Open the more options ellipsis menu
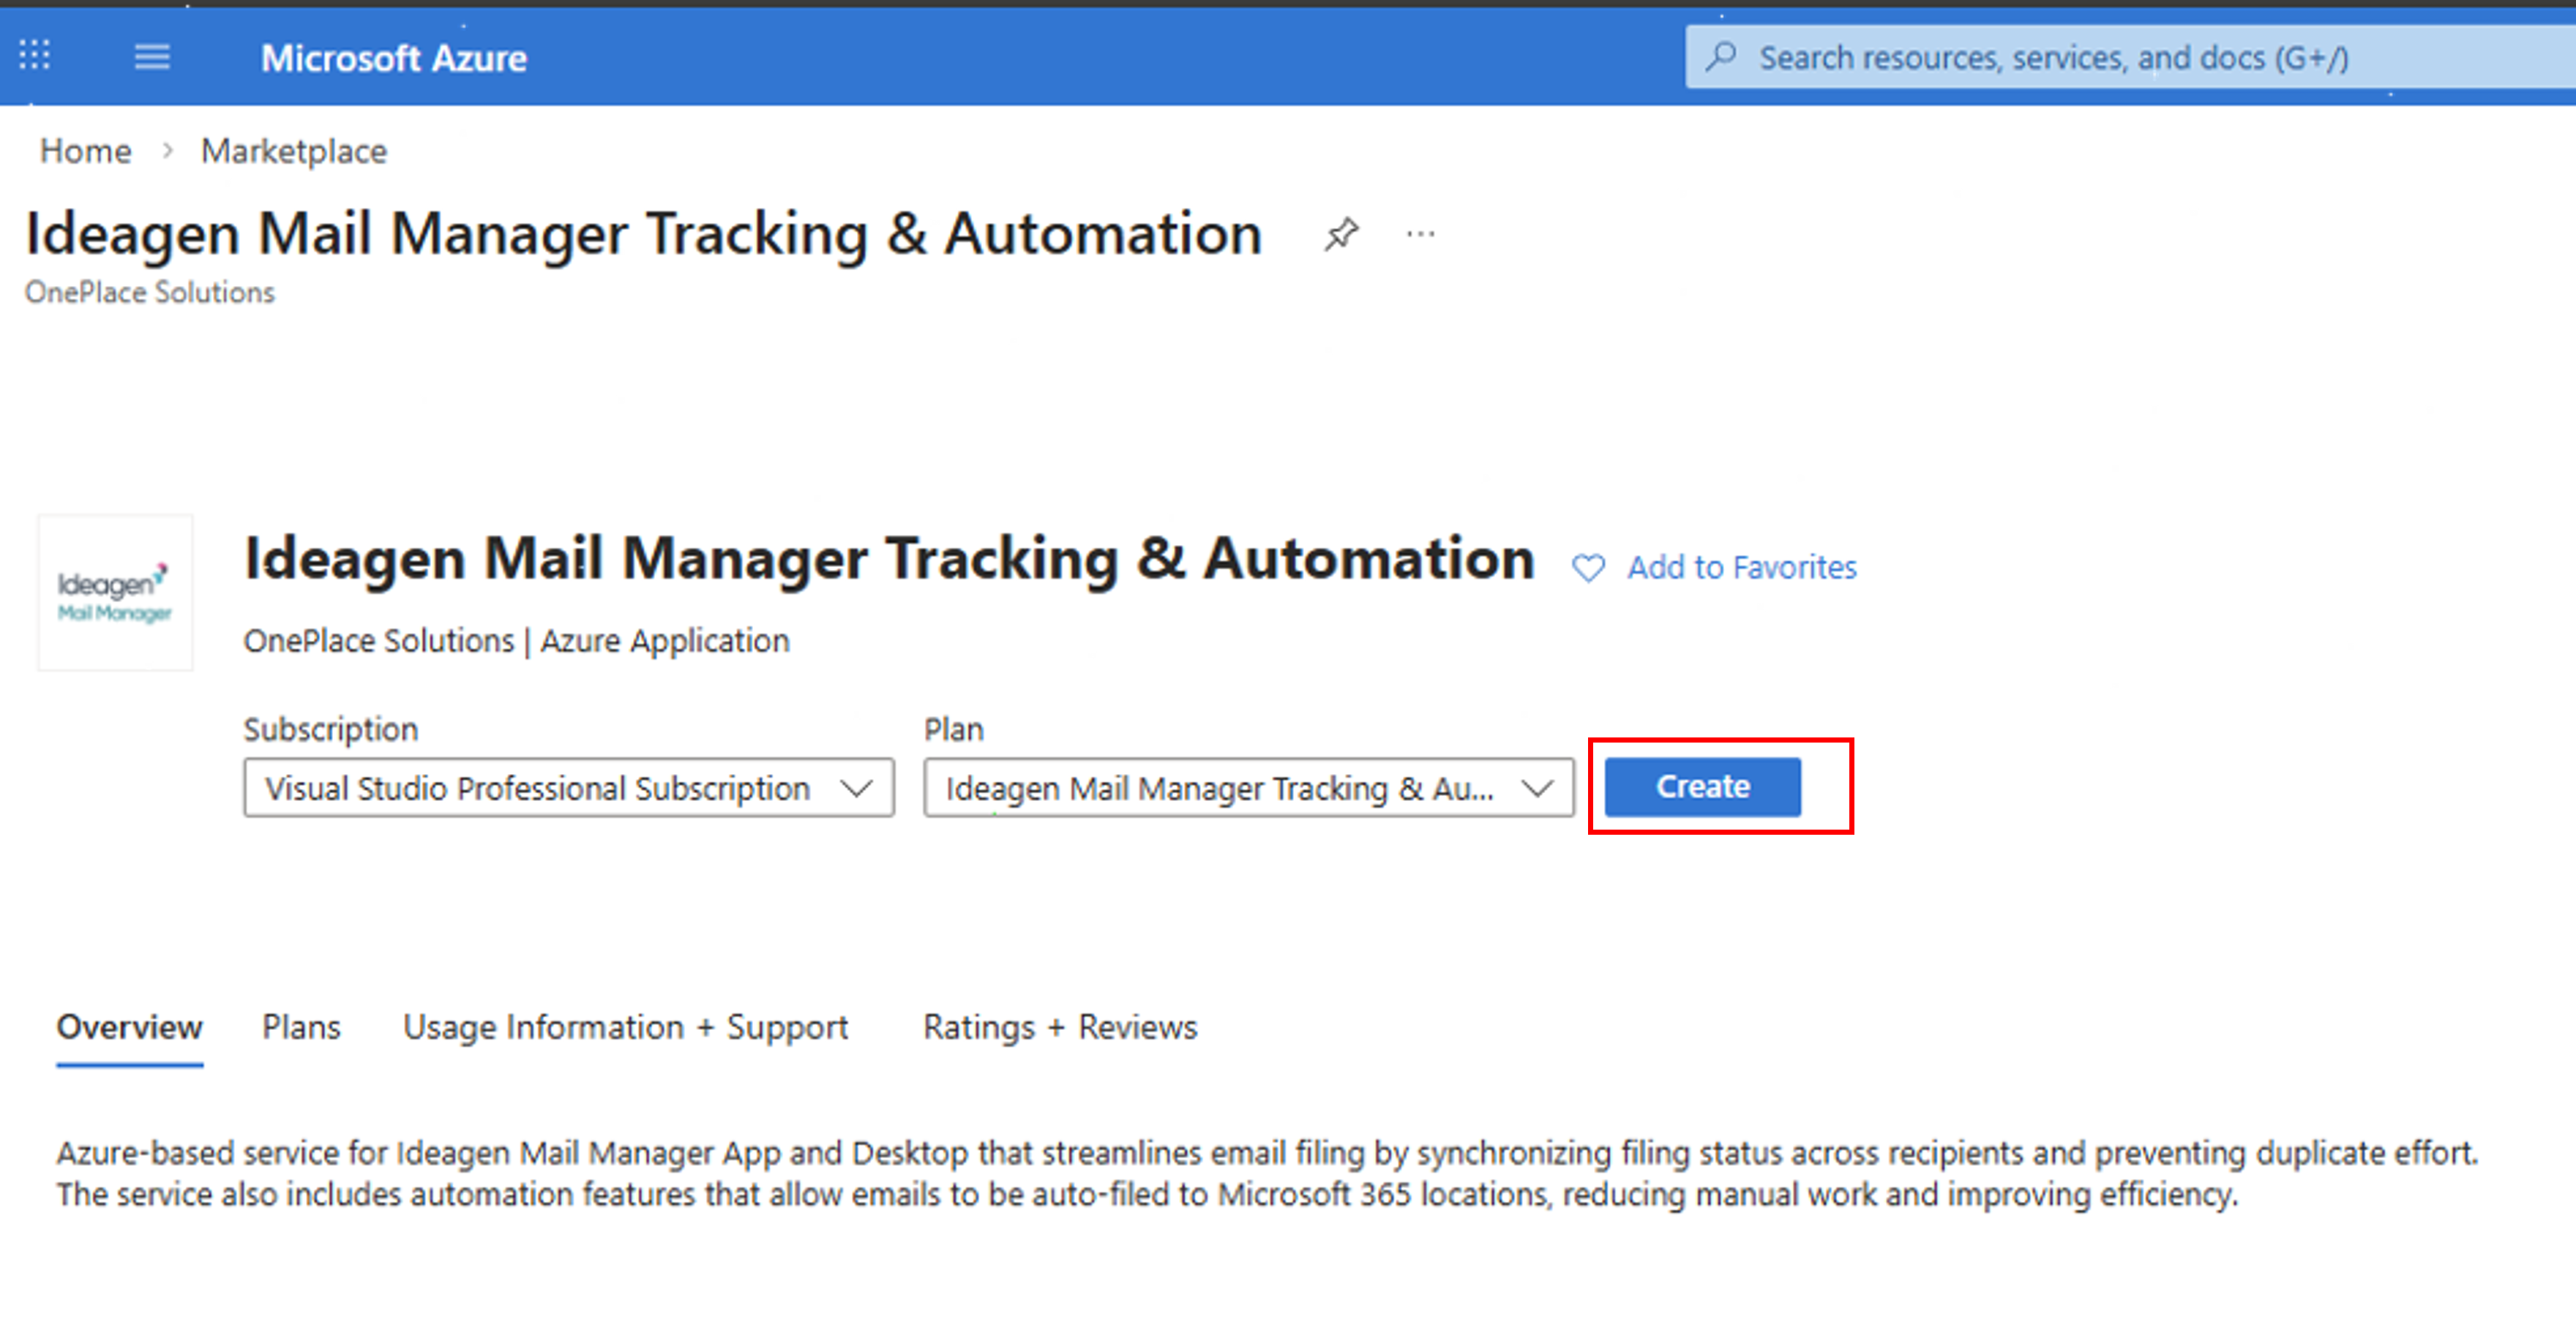This screenshot has height=1341, width=2576. [x=1420, y=235]
